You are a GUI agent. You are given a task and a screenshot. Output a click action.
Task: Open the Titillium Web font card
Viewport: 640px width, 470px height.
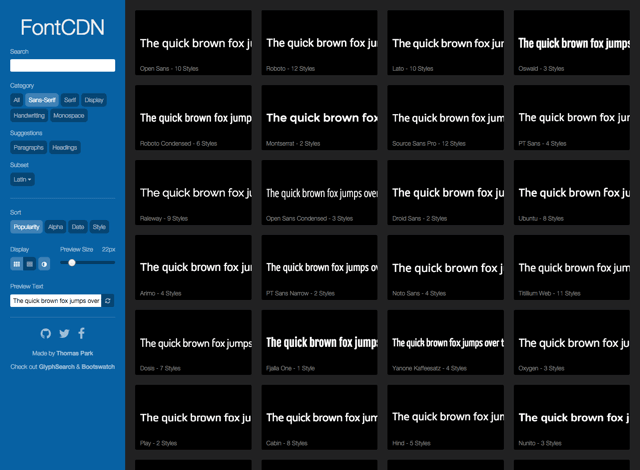click(x=572, y=268)
